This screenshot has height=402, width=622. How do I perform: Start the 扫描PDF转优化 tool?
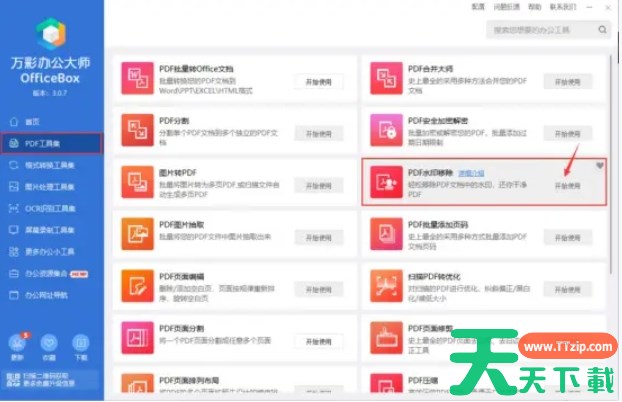(567, 290)
